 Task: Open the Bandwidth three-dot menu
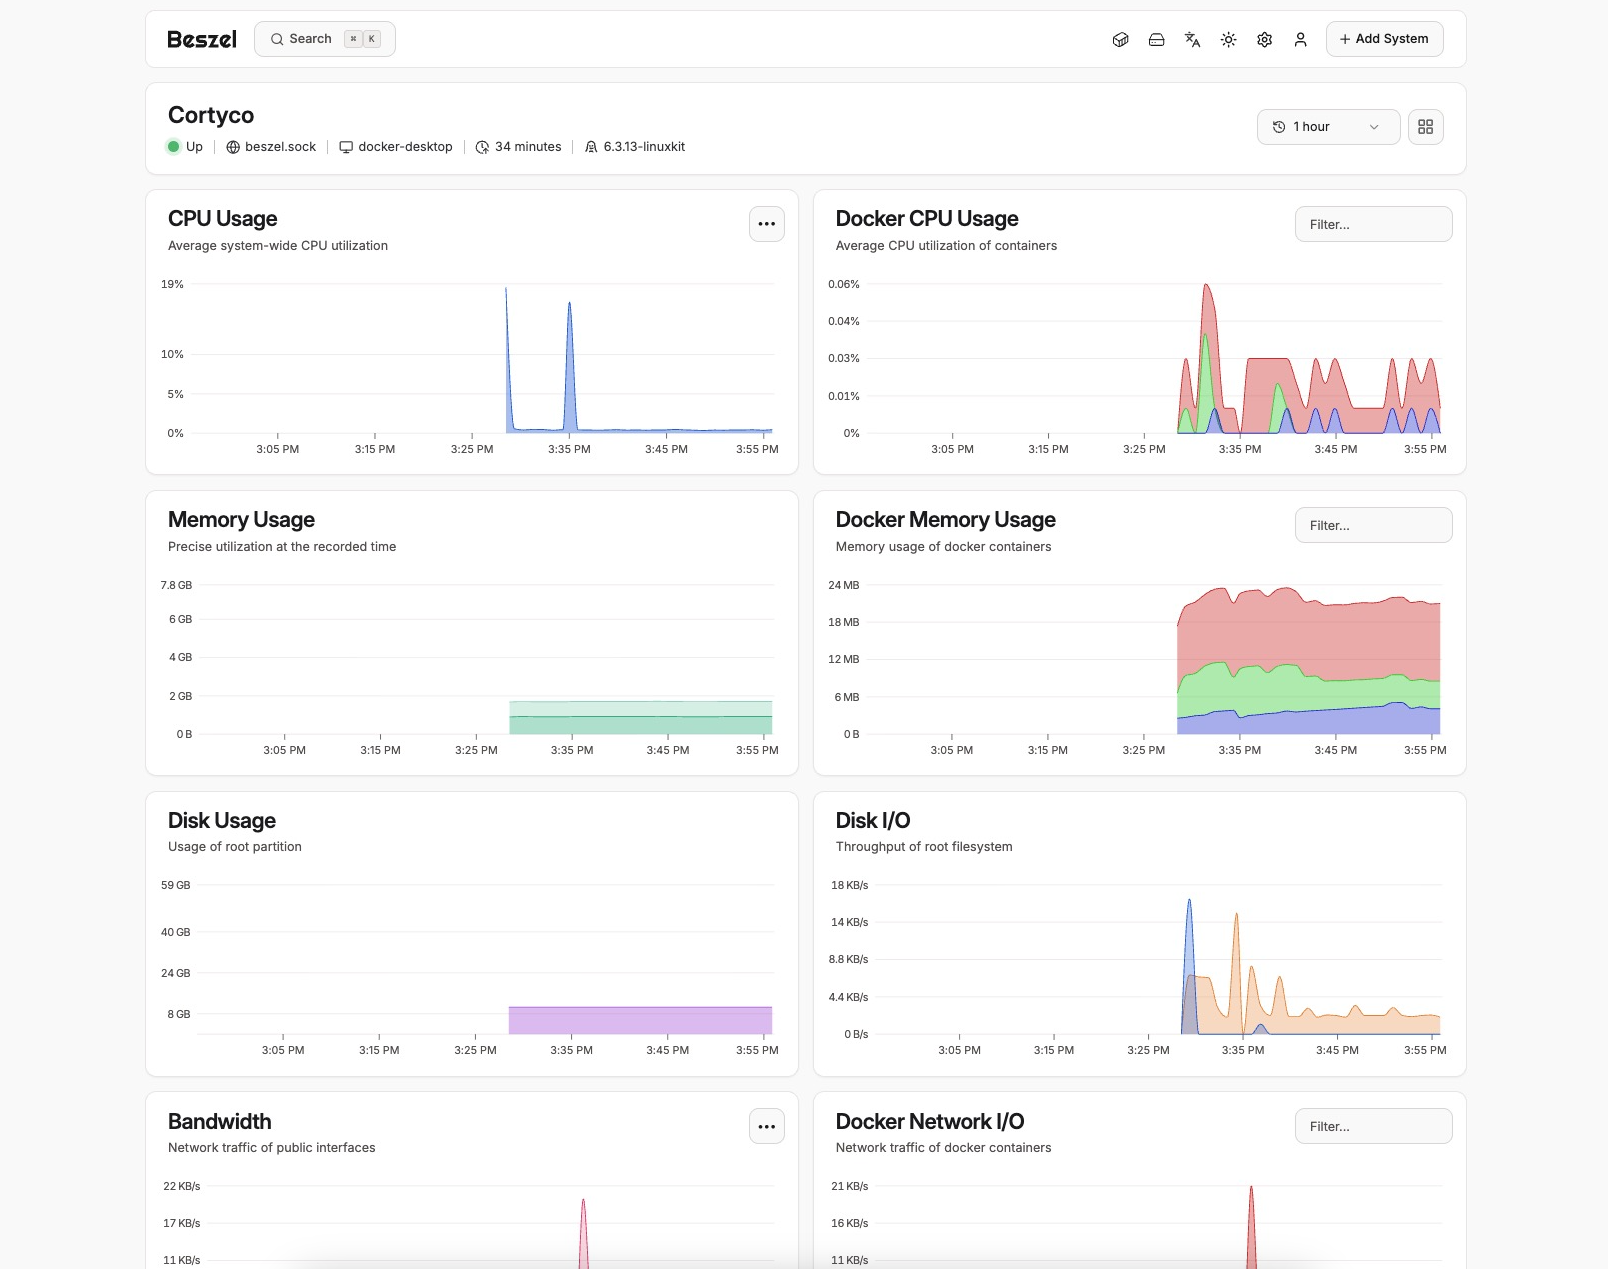point(767,1126)
